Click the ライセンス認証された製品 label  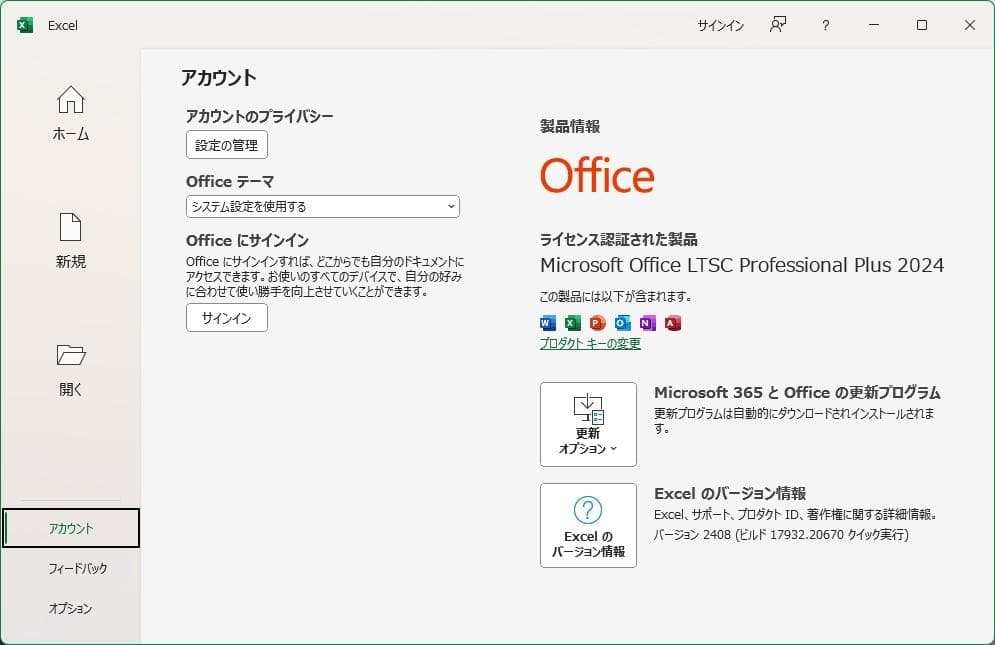coord(619,239)
